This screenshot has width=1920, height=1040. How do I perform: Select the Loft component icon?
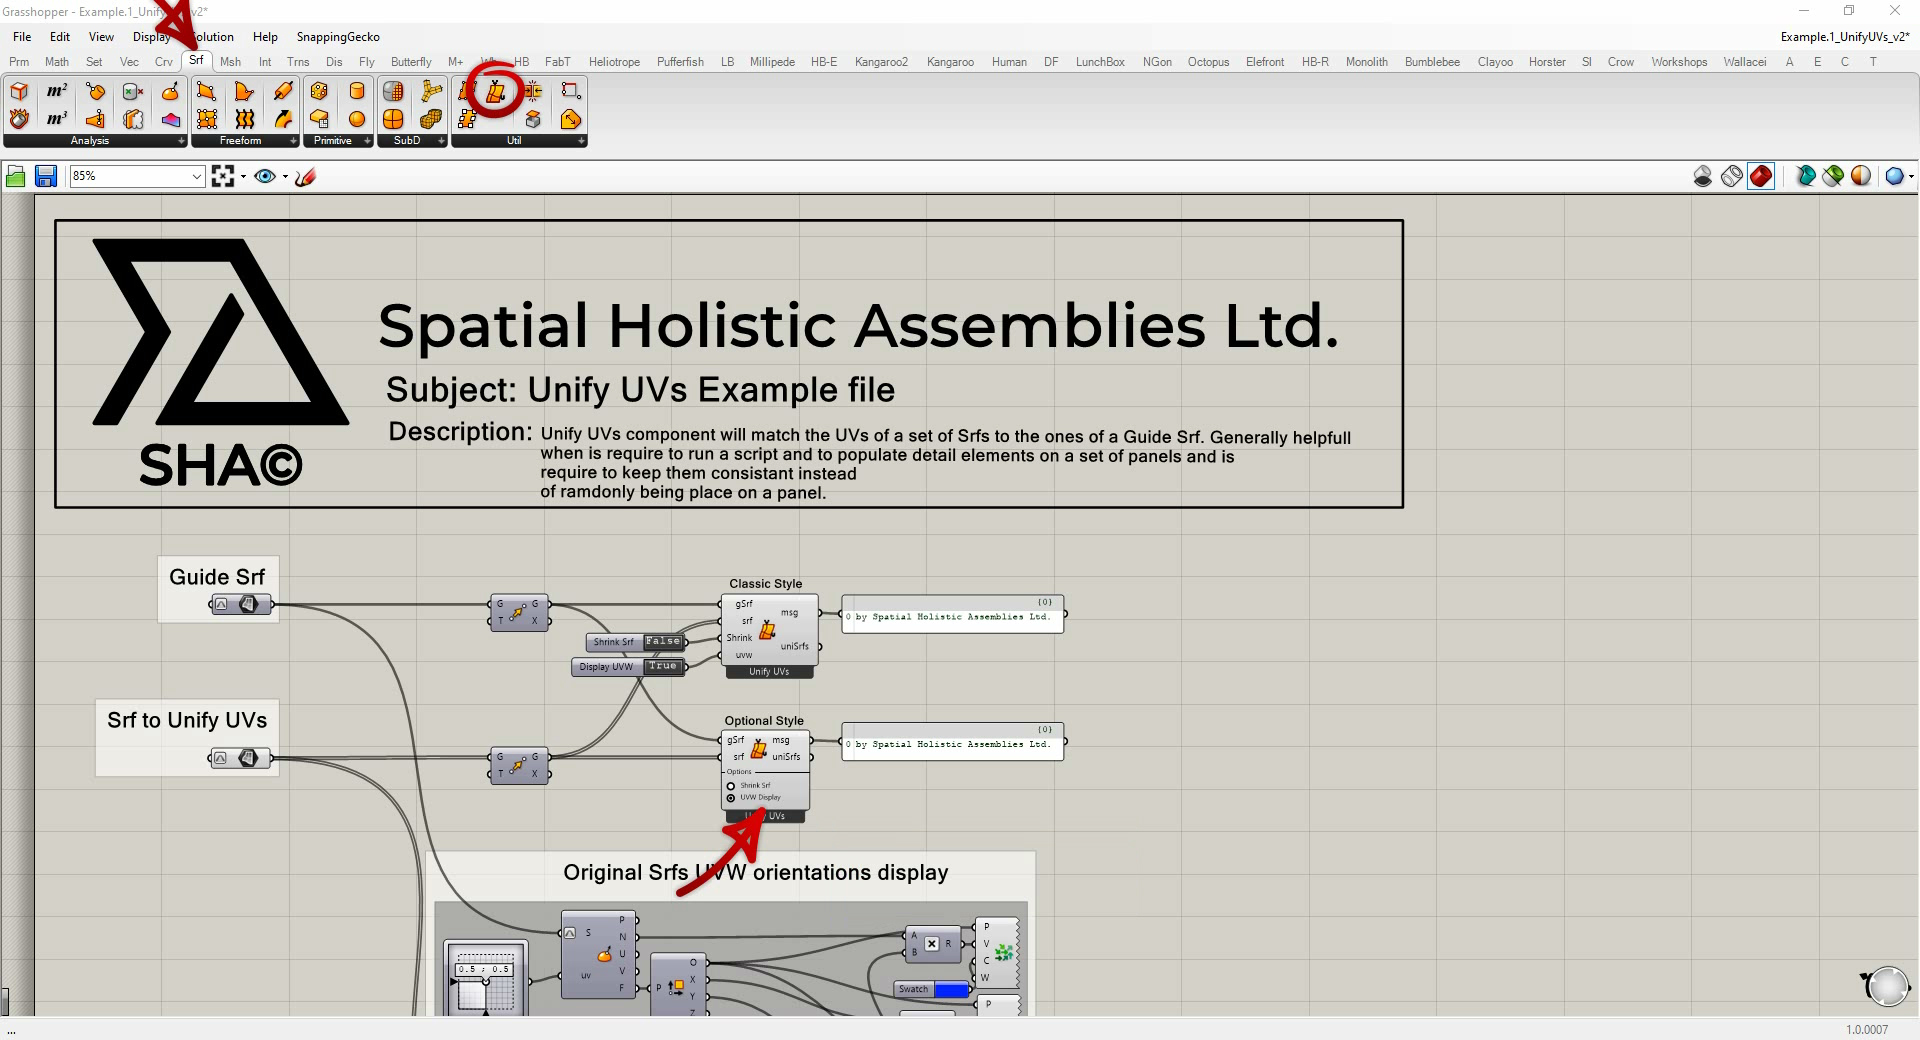[x=244, y=119]
